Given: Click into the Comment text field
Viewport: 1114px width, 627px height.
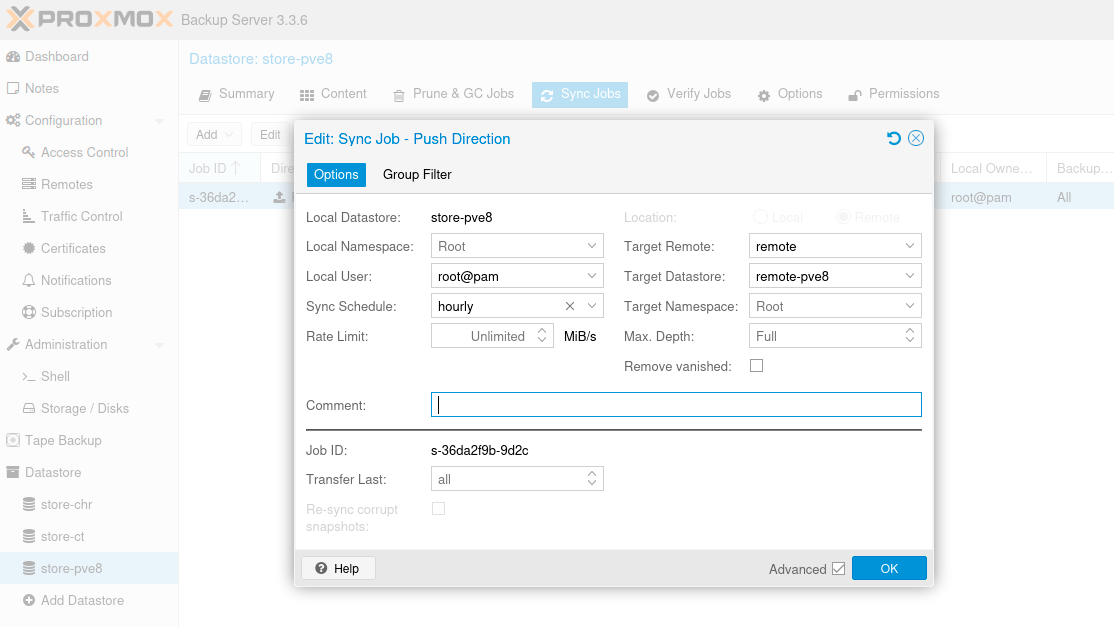Looking at the screenshot, I should [676, 405].
